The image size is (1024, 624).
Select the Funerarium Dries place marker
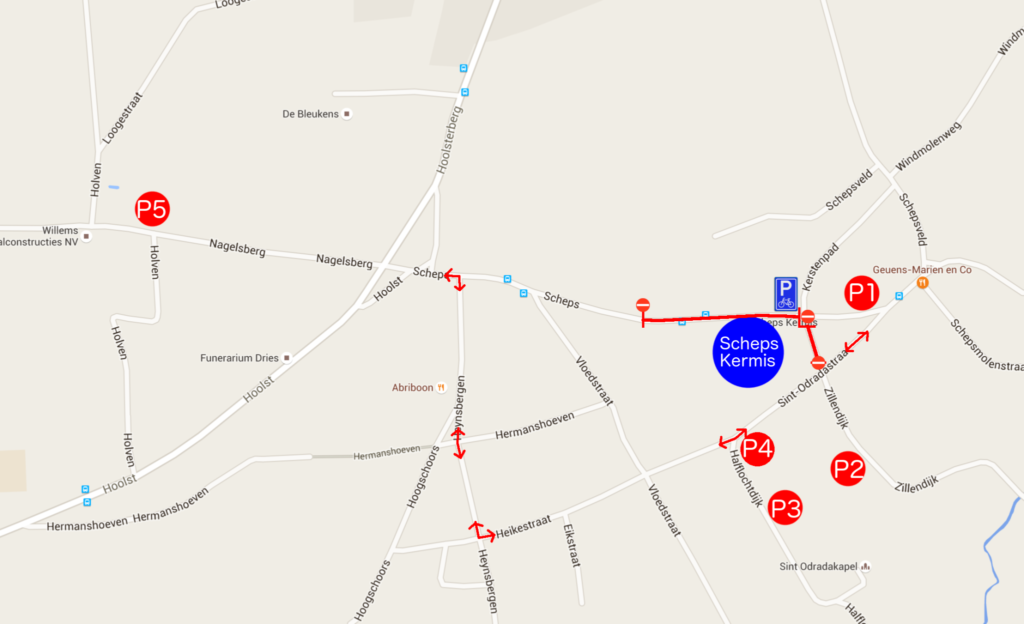(x=286, y=358)
